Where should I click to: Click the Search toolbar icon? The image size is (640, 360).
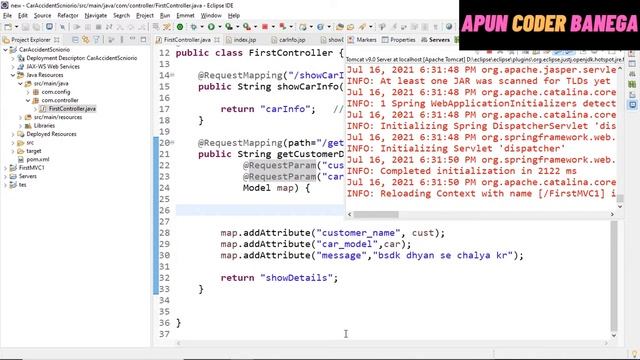pos(362,27)
